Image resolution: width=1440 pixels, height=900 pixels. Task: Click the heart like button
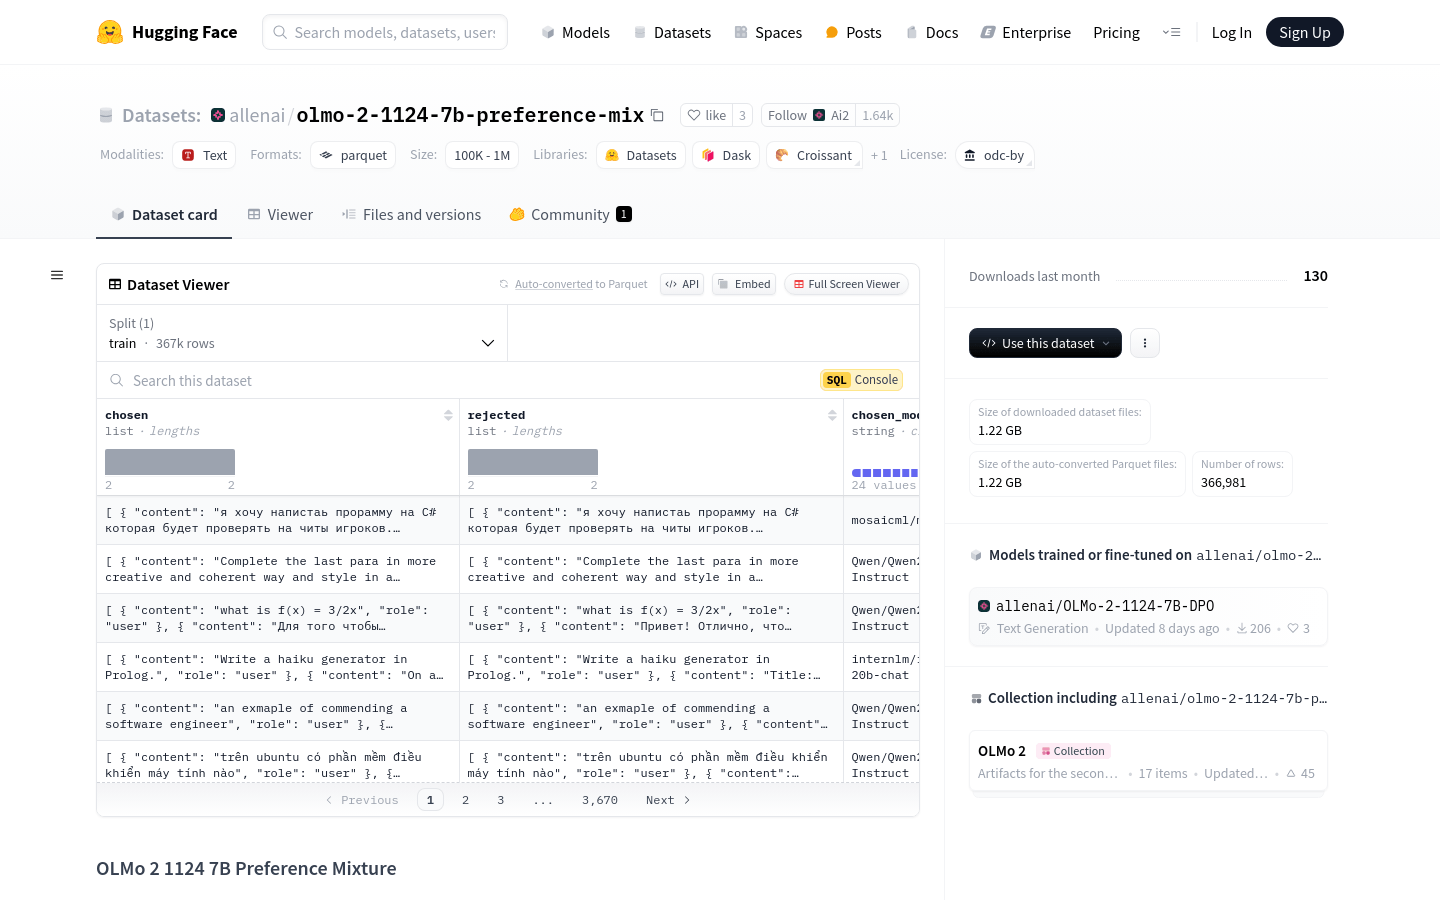(x=706, y=115)
